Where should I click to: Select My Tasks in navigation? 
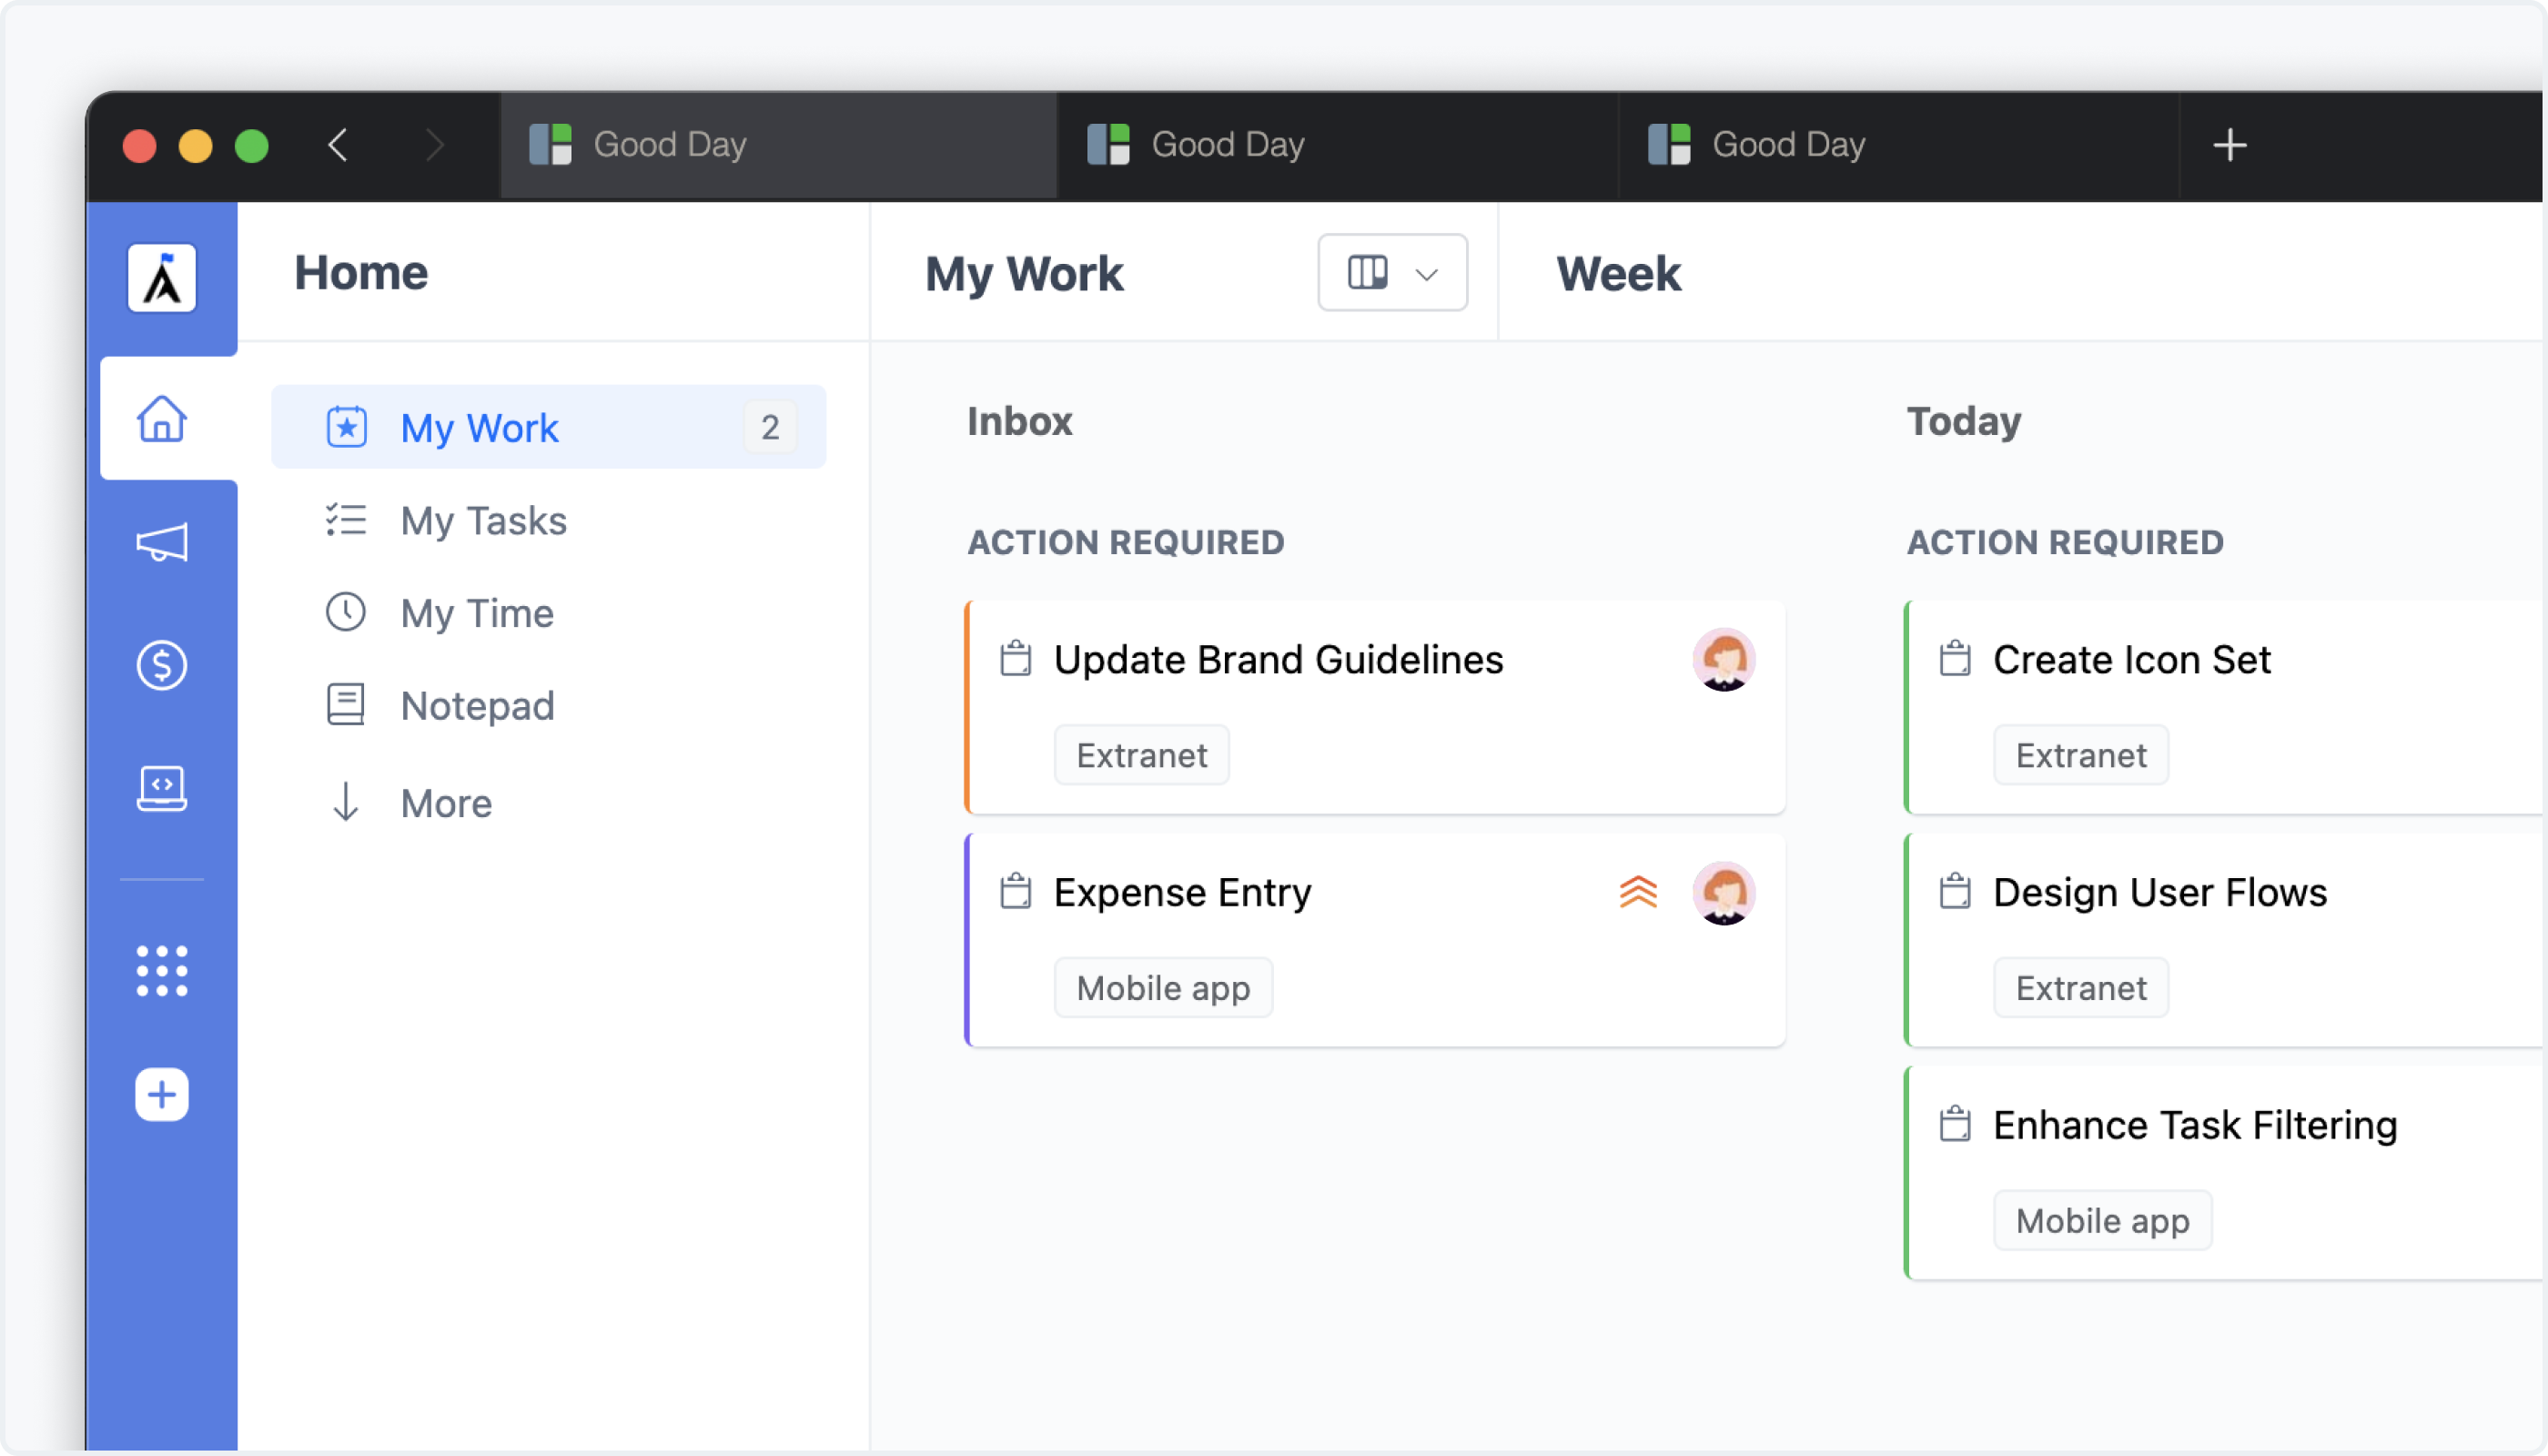click(x=483, y=521)
